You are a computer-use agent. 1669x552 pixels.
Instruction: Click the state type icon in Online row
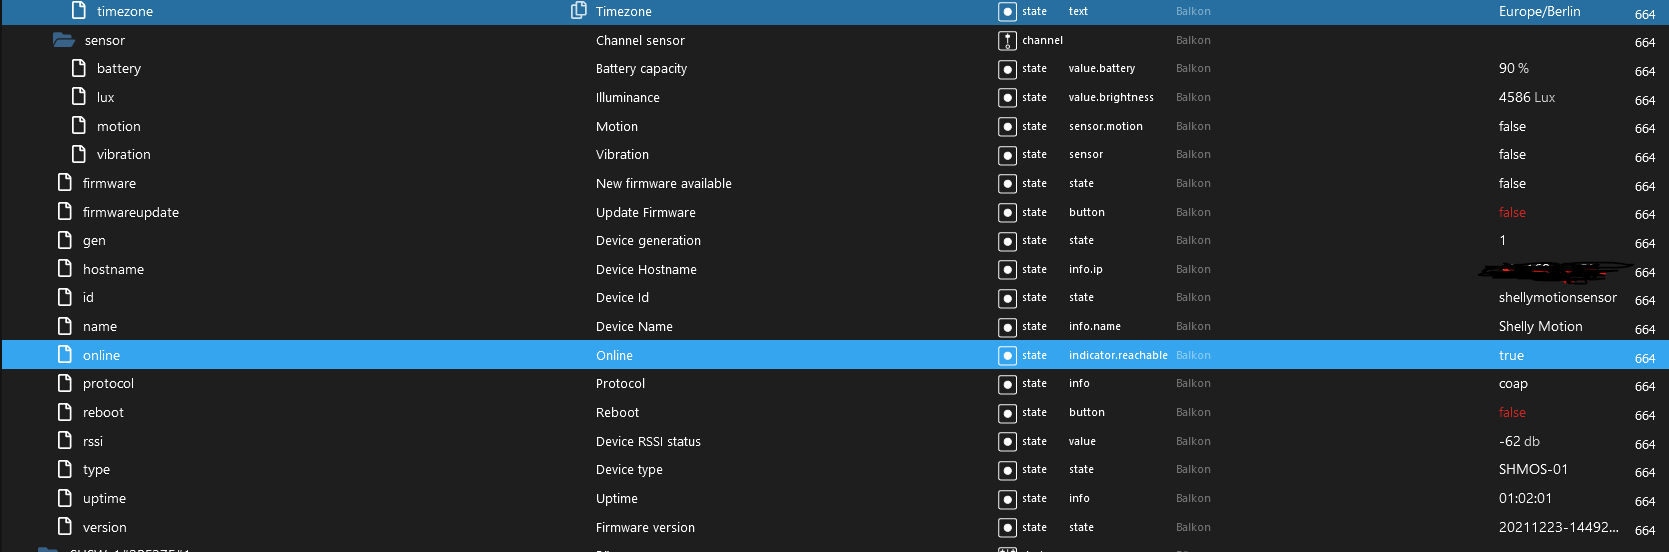click(x=1007, y=356)
